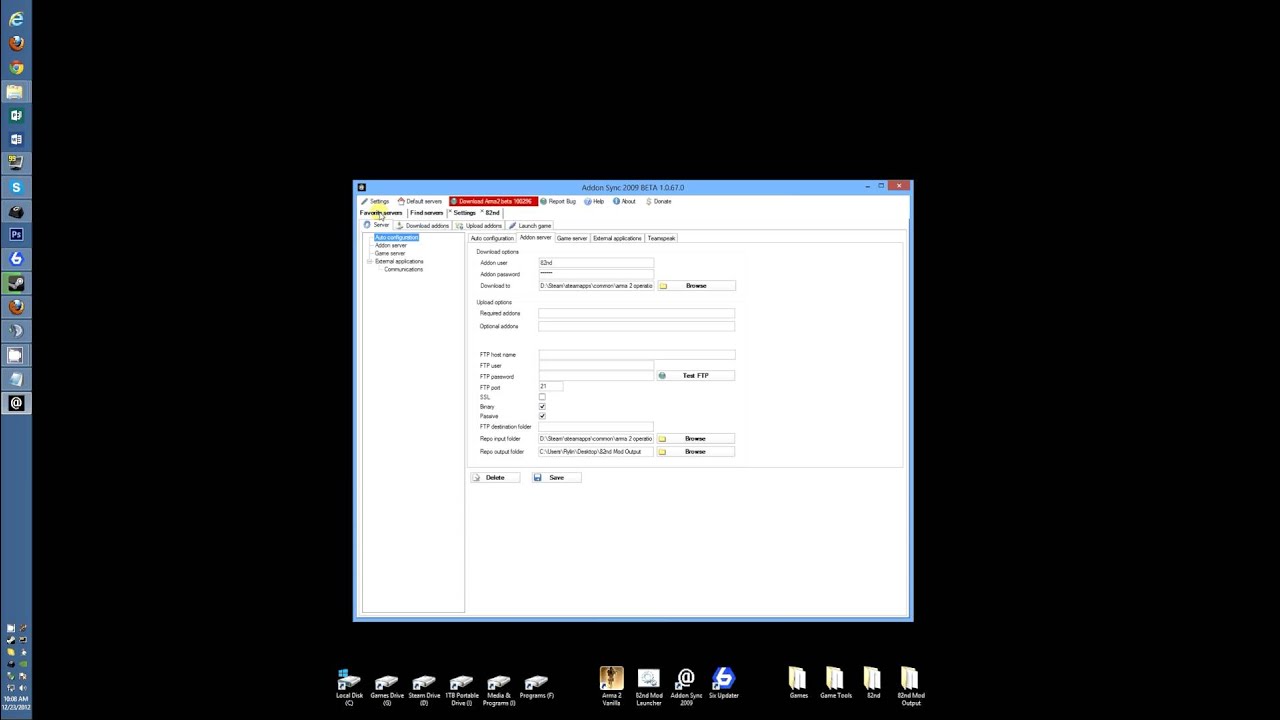Open the Games Drive (G) shortcut
This screenshot has height=720, width=1280.
pyautogui.click(x=387, y=688)
